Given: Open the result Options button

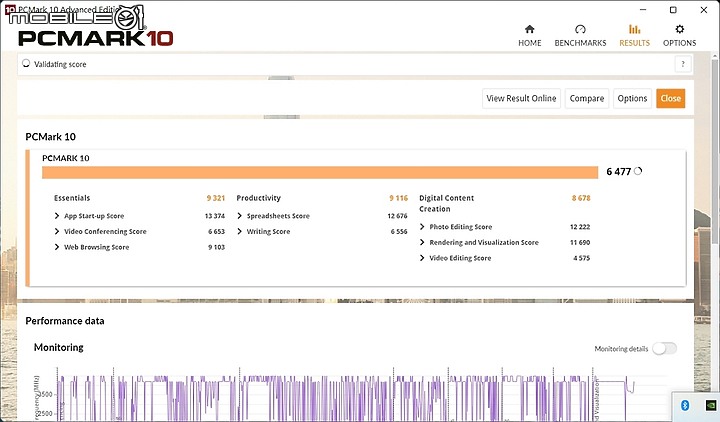Looking at the screenshot, I should point(632,98).
